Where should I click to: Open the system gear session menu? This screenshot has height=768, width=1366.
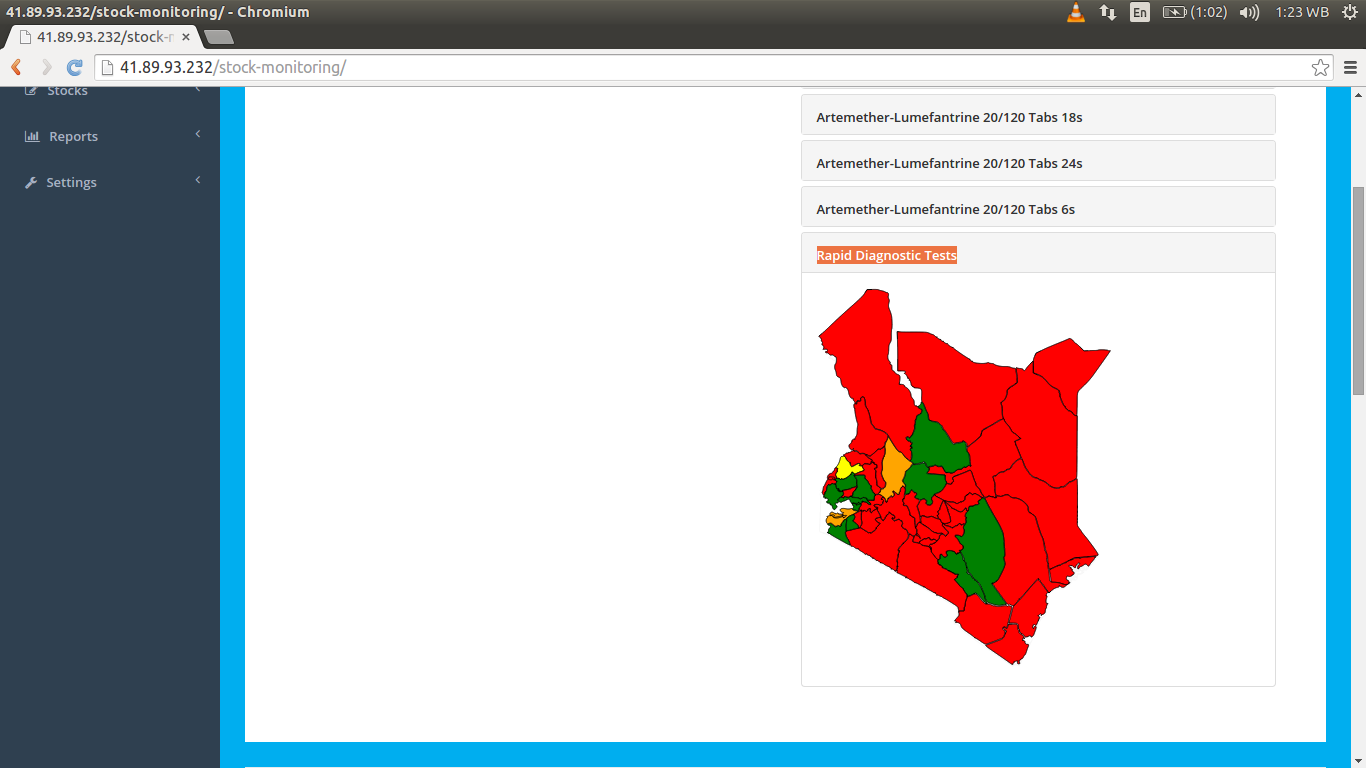(1350, 12)
